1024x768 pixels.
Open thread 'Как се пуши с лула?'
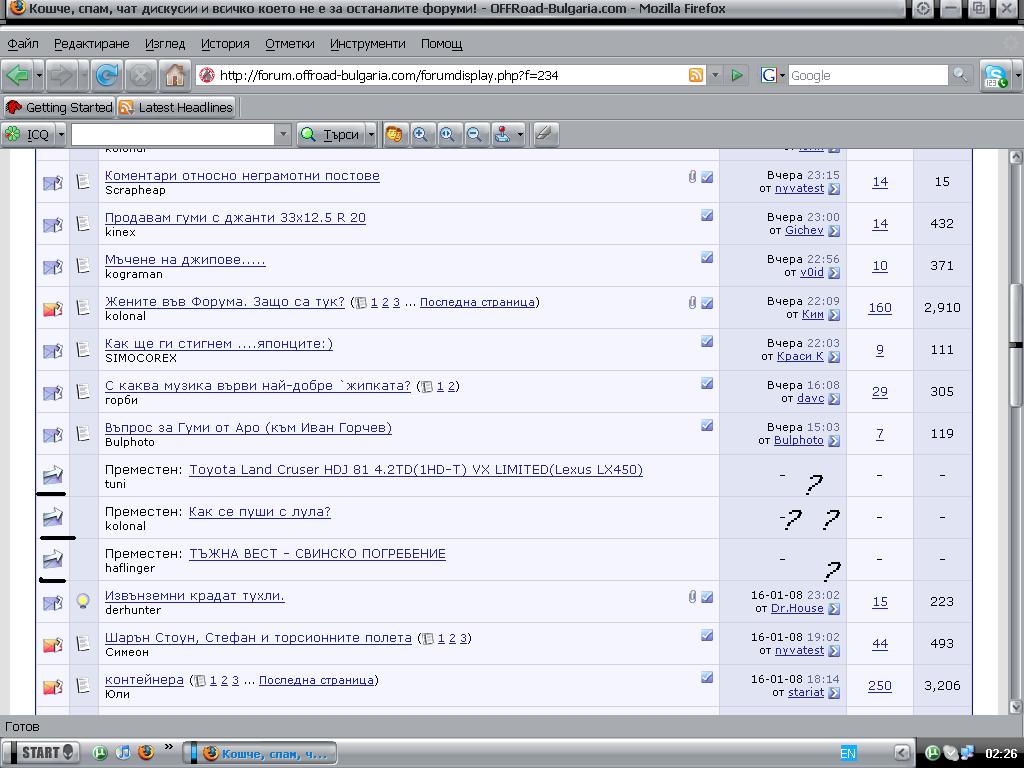click(259, 512)
